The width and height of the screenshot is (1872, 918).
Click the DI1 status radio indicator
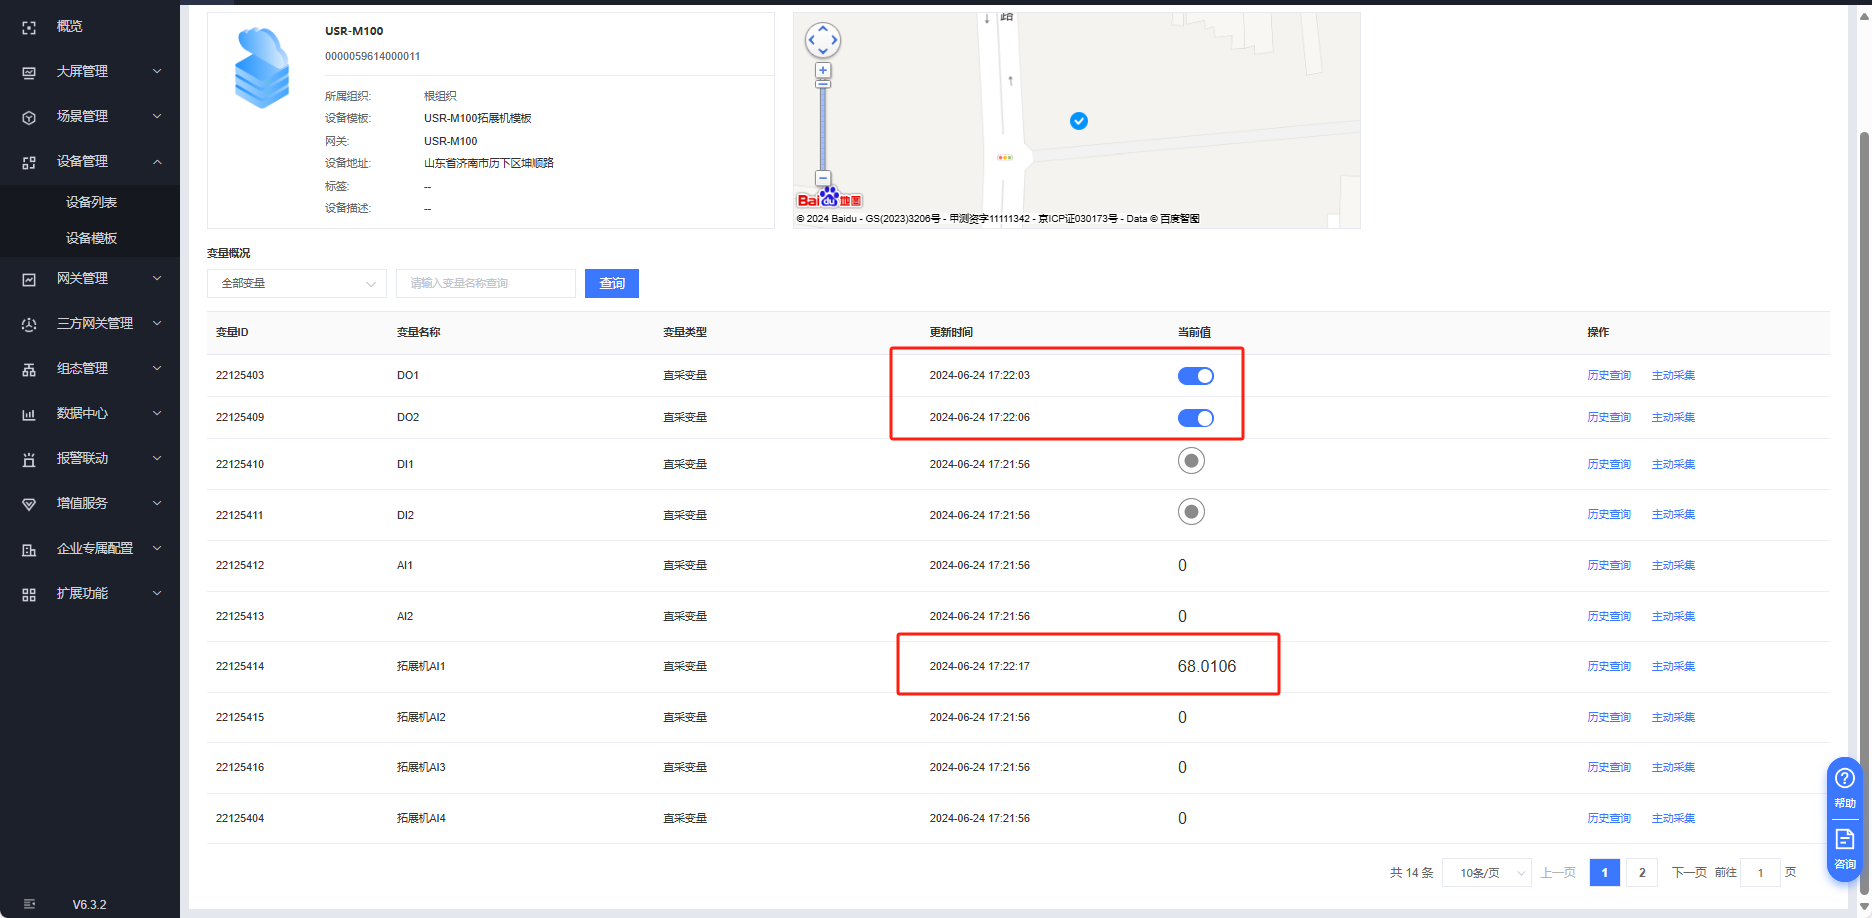click(1191, 461)
